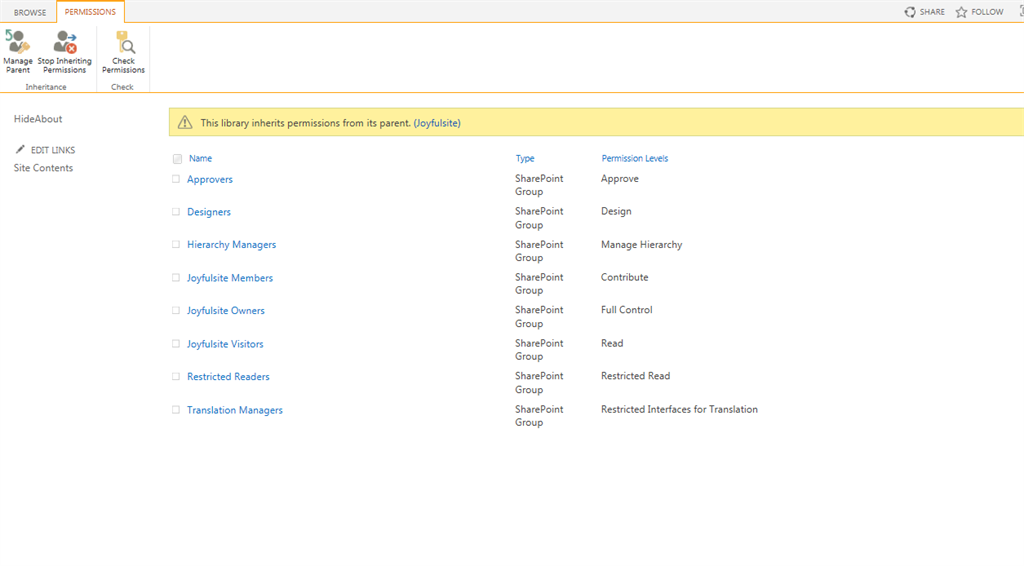This screenshot has width=1024, height=566.
Task: Click the Follow star icon
Action: tap(961, 12)
